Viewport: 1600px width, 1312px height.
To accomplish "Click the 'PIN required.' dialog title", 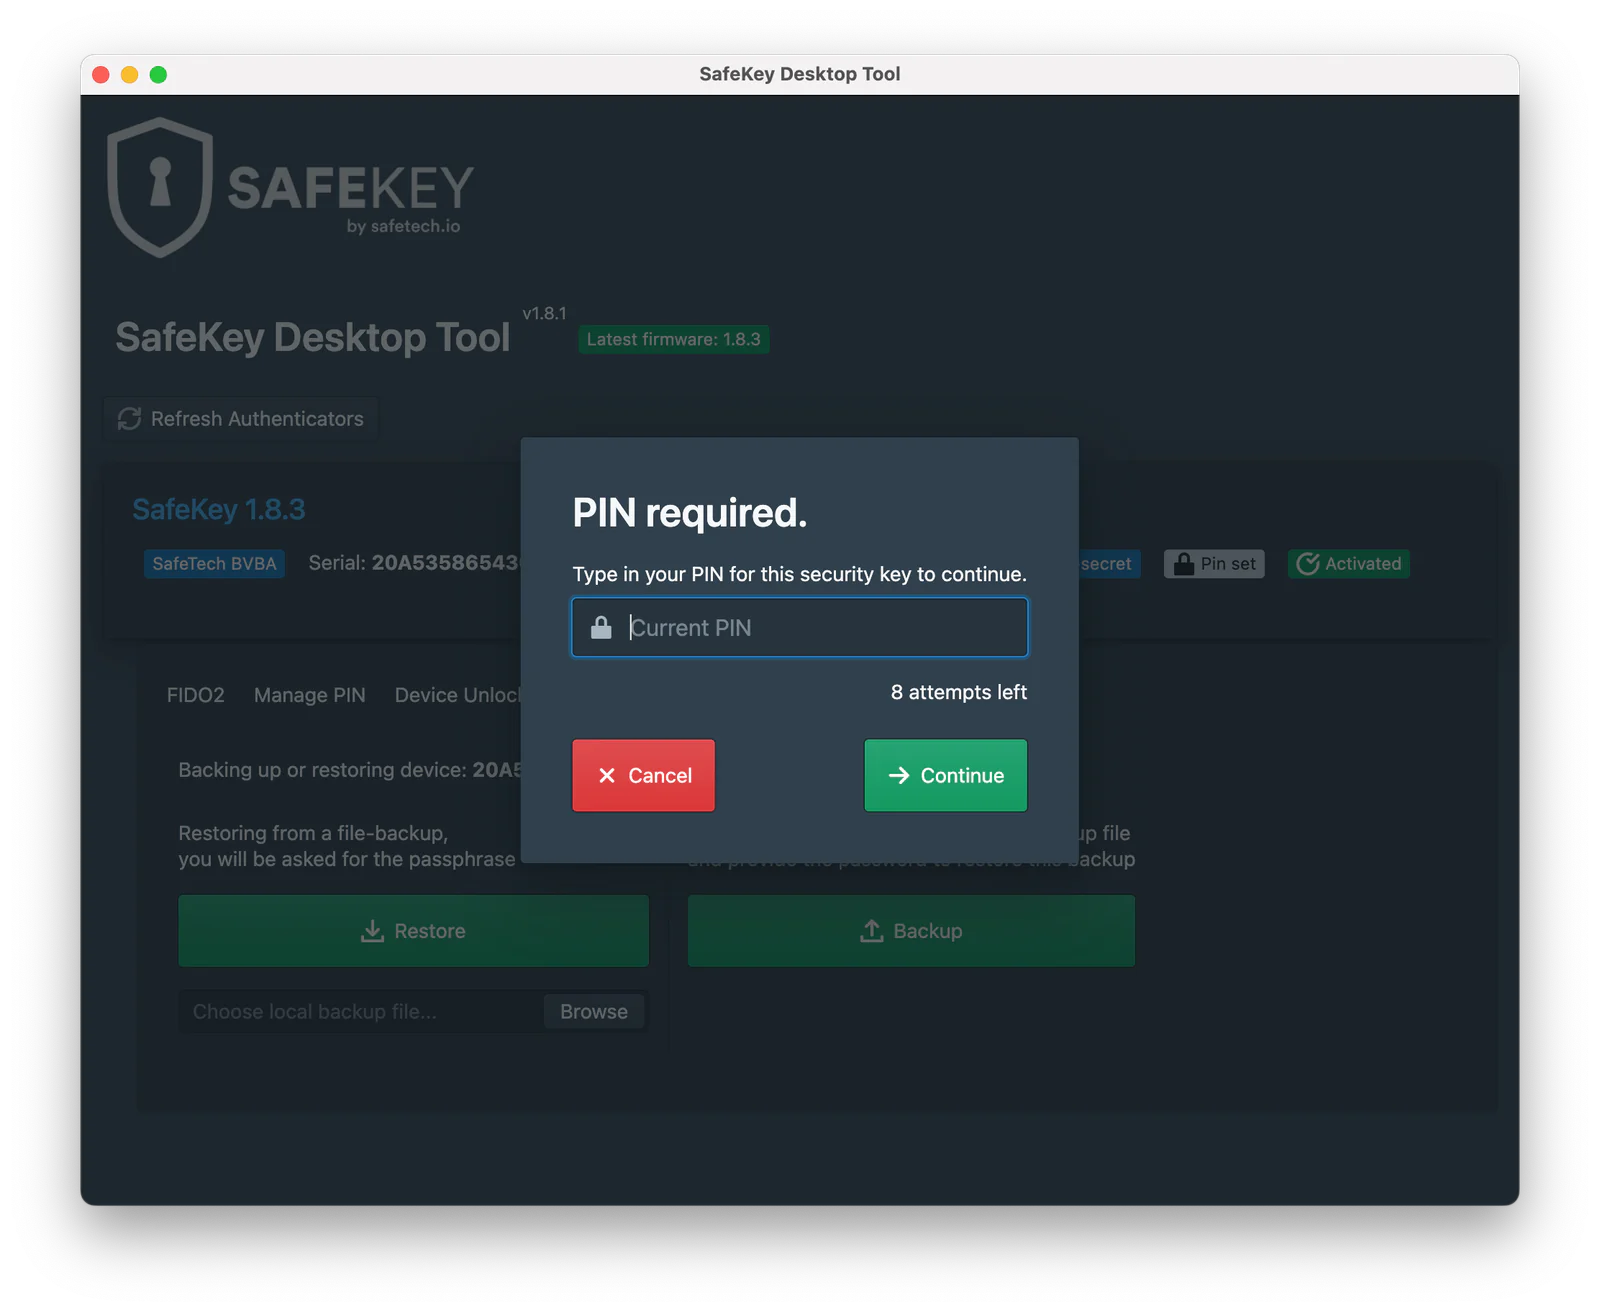I will pyautogui.click(x=690, y=513).
